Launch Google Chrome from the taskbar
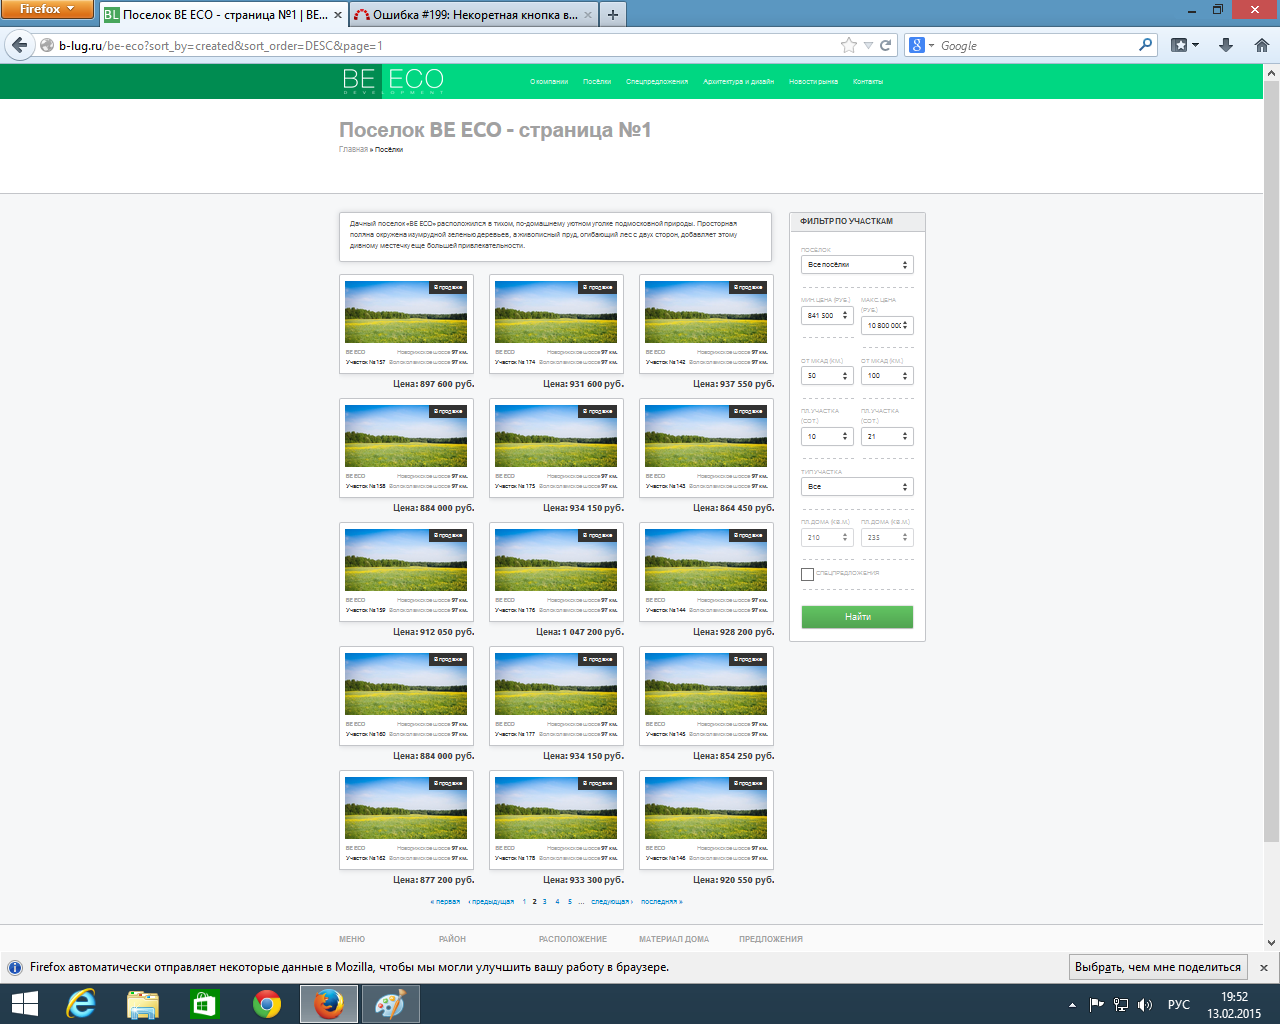This screenshot has height=1024, width=1280. point(267,1003)
